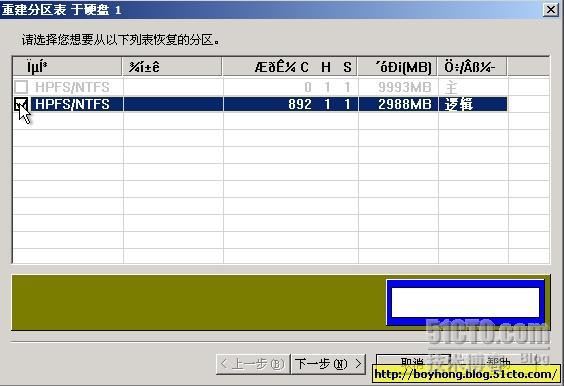This screenshot has height=386, width=564.
Task: Click the 892 cylinder value
Action: (x=300, y=104)
